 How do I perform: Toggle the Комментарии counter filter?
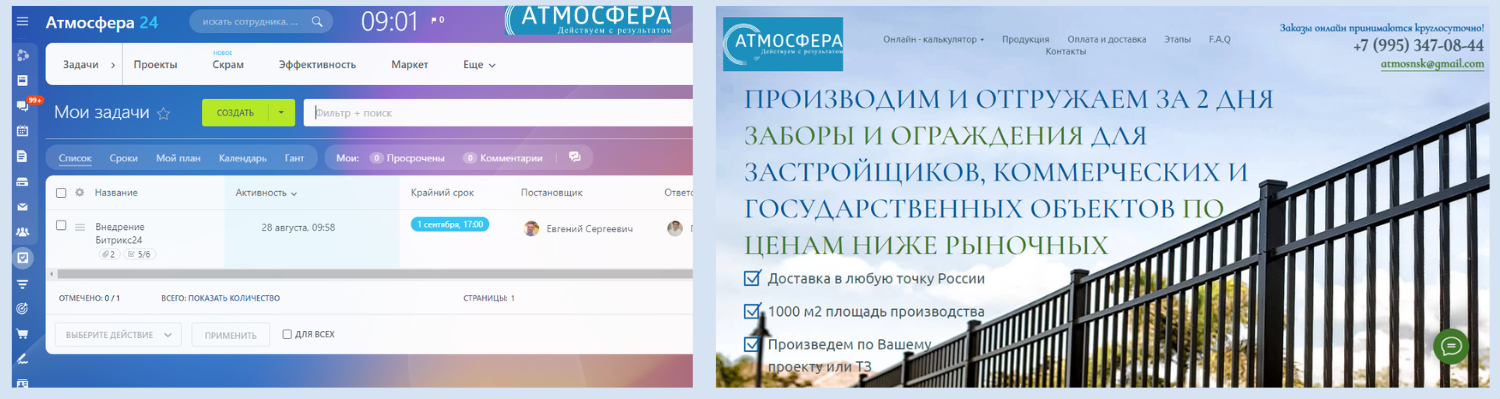(503, 158)
